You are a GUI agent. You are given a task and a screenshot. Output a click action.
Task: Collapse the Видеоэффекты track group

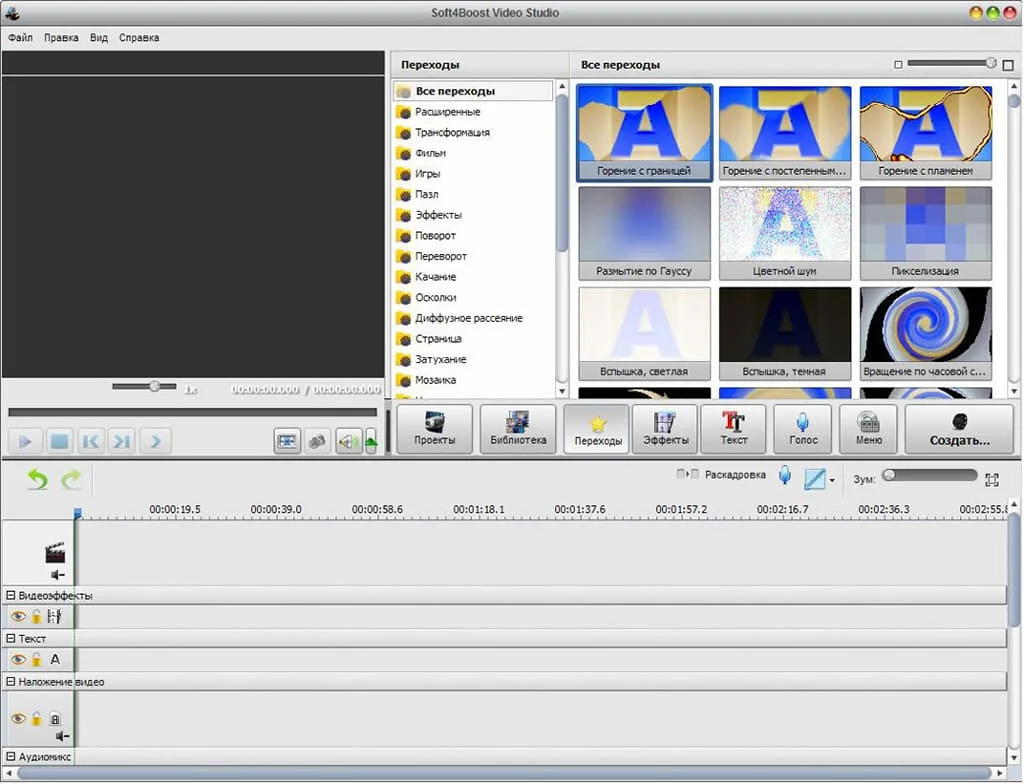pyautogui.click(x=11, y=596)
